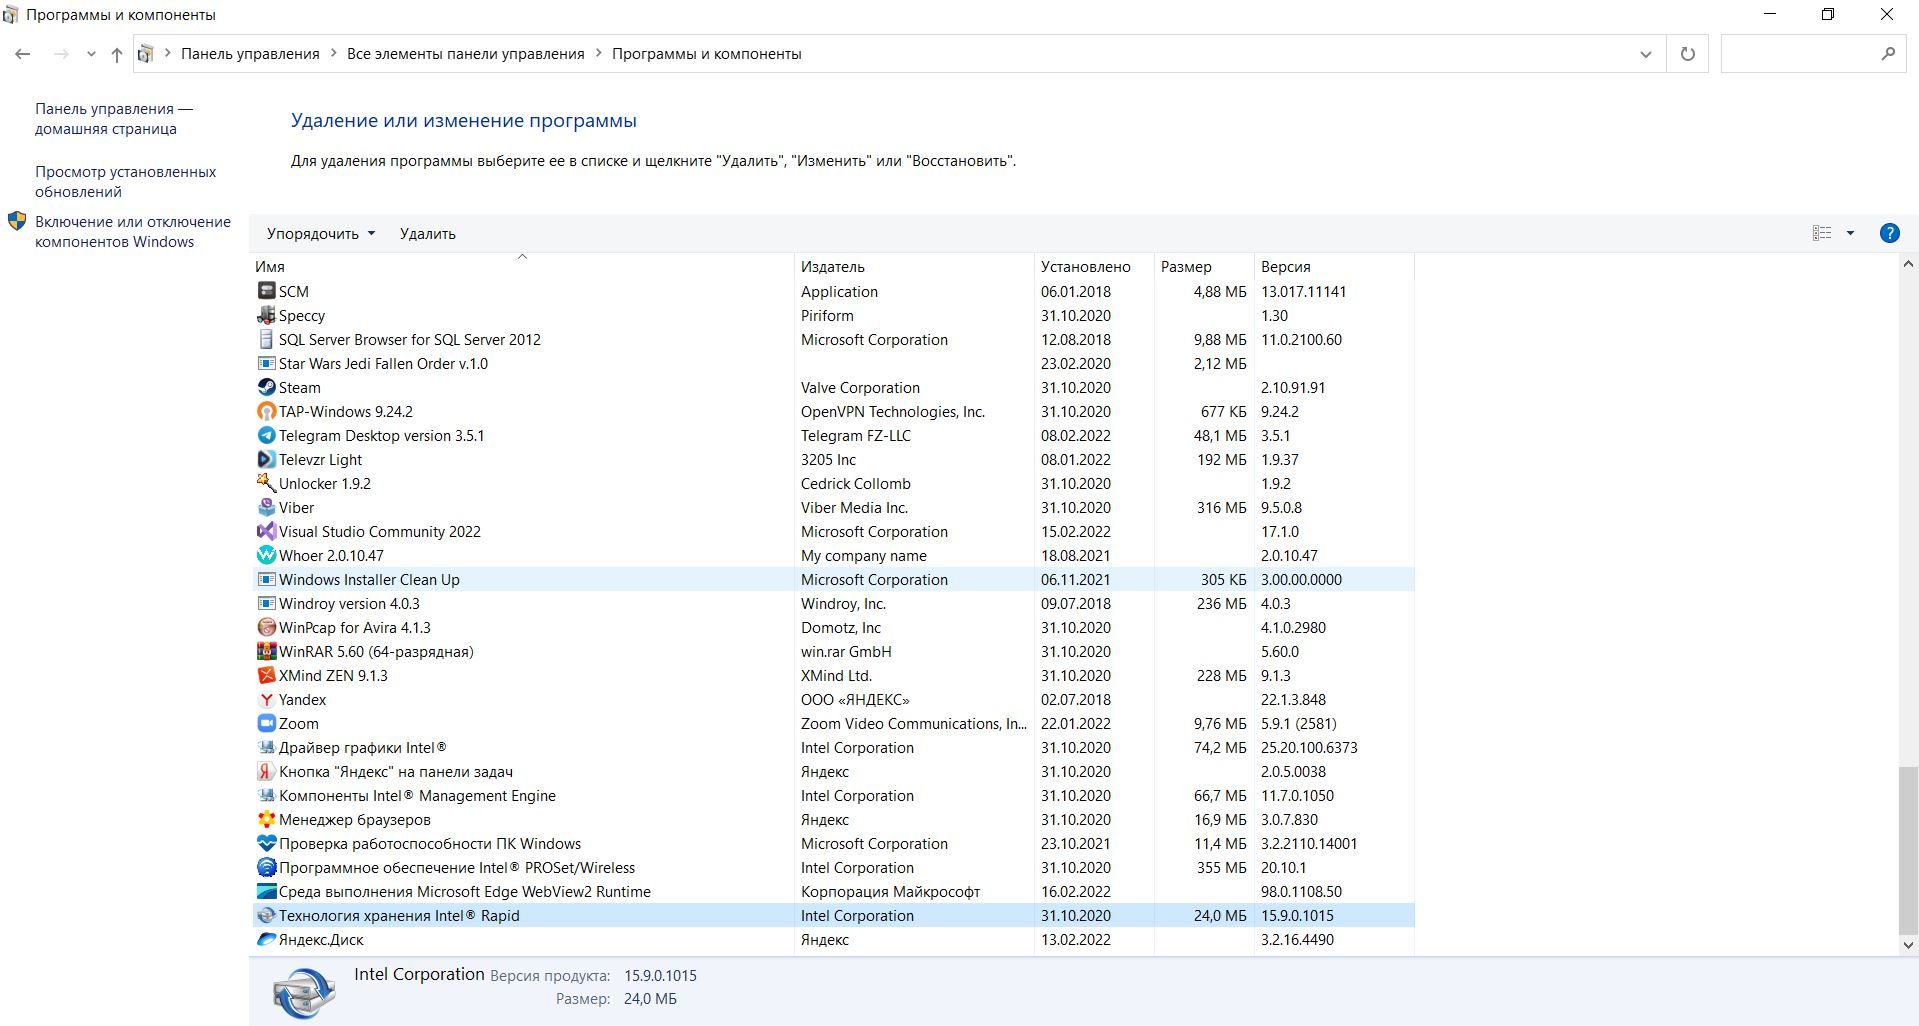Select Windroy version 4.0.3 entry

point(833,603)
